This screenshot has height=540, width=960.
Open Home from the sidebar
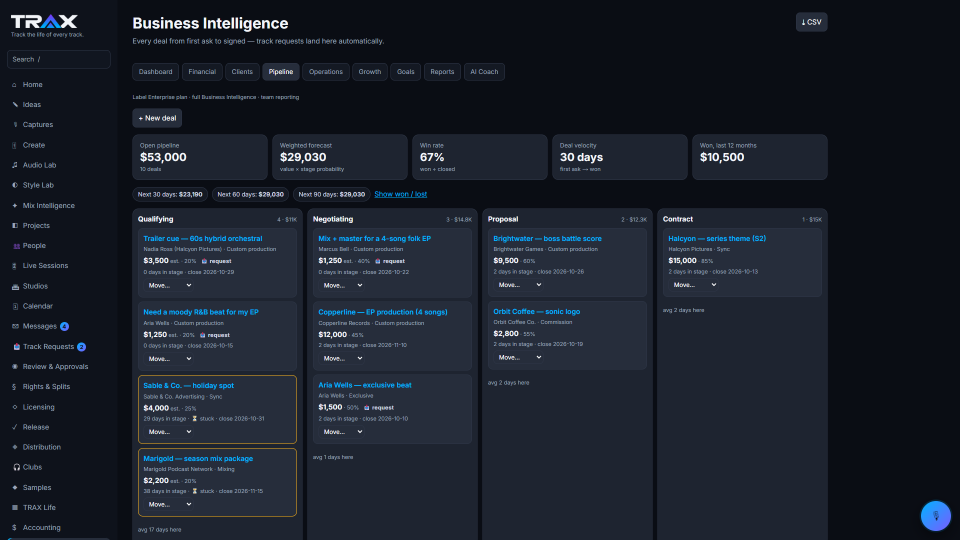[32, 84]
